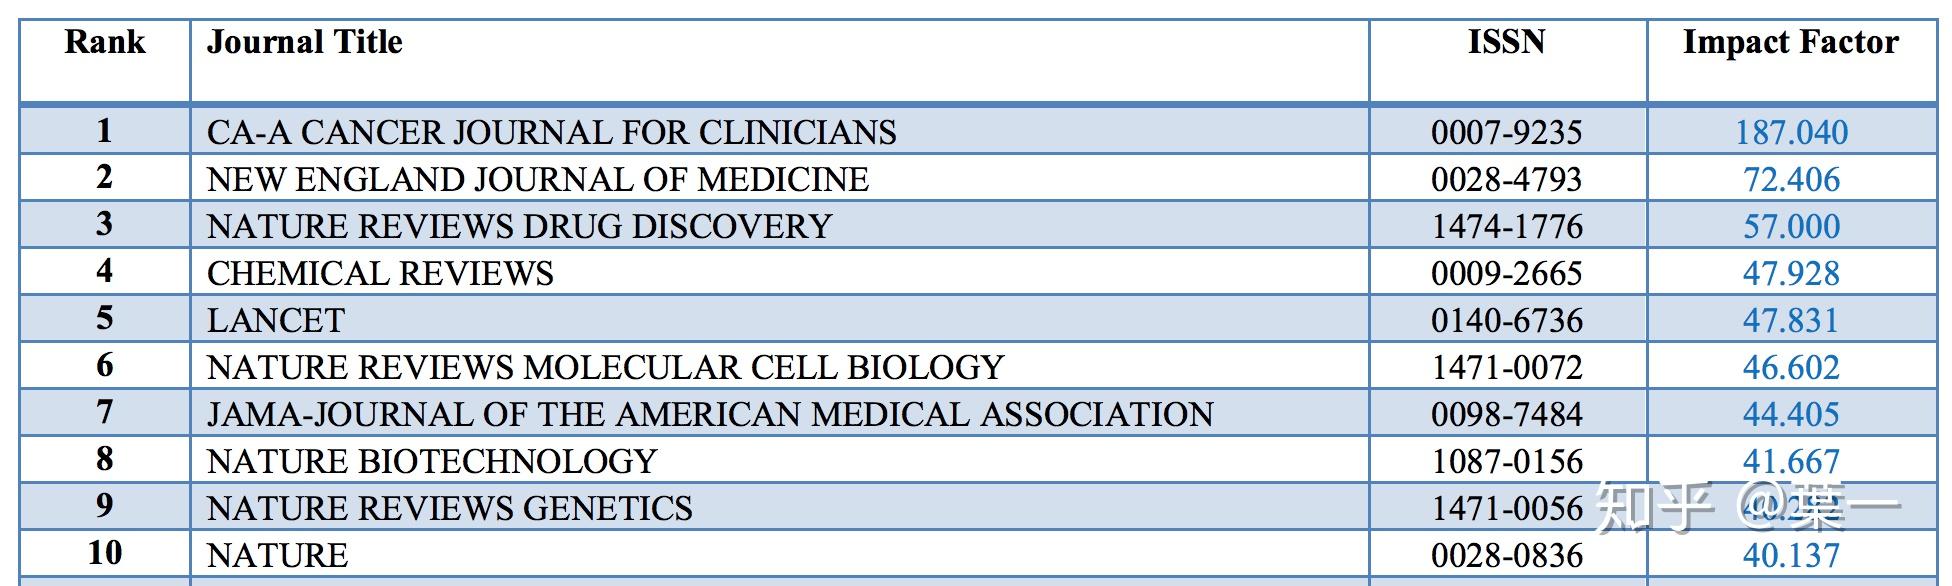
Task: Click the 57.000 impact factor value
Action: (1791, 226)
